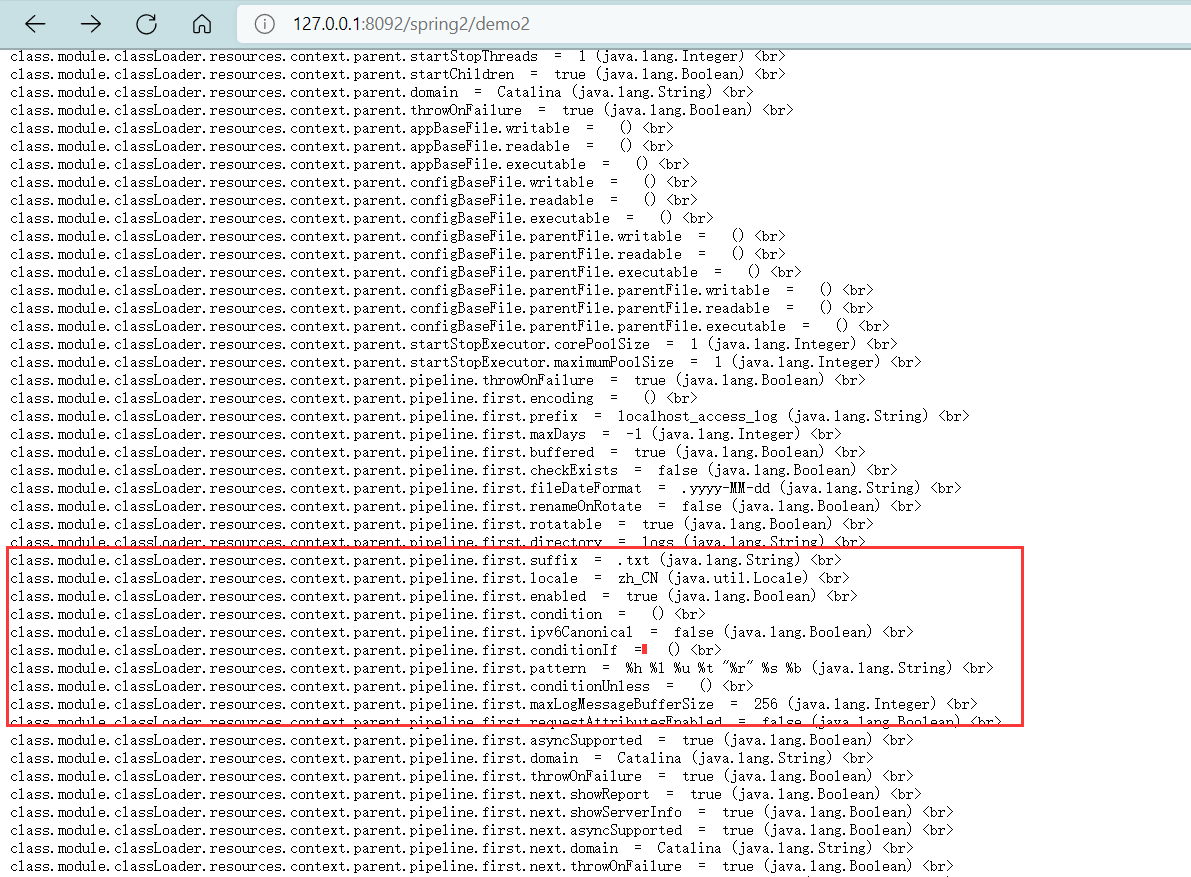Reload the page with the Refresh icon

(x=147, y=23)
